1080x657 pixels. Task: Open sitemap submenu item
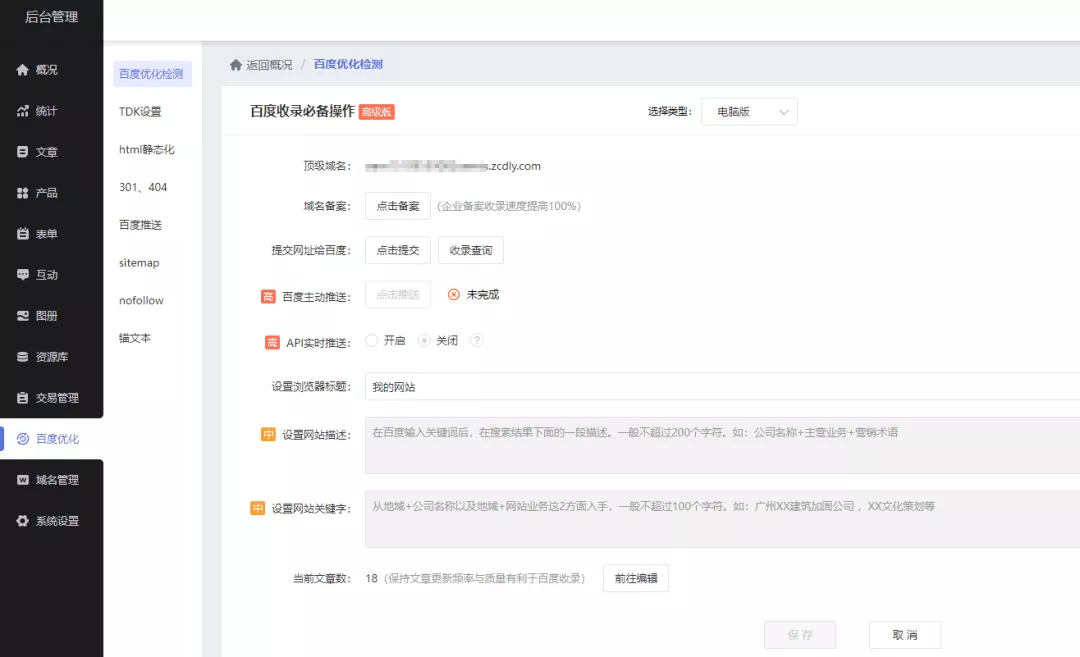click(x=138, y=262)
